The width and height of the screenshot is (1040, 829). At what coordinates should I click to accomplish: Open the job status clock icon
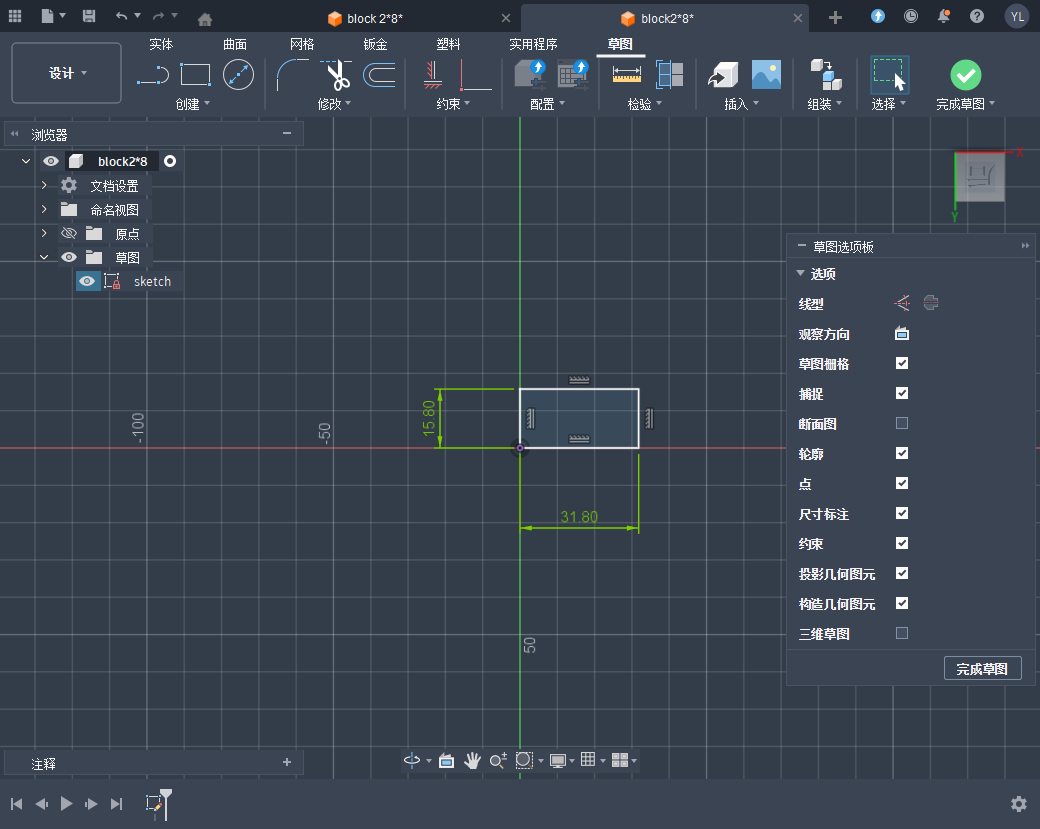pyautogui.click(x=911, y=16)
